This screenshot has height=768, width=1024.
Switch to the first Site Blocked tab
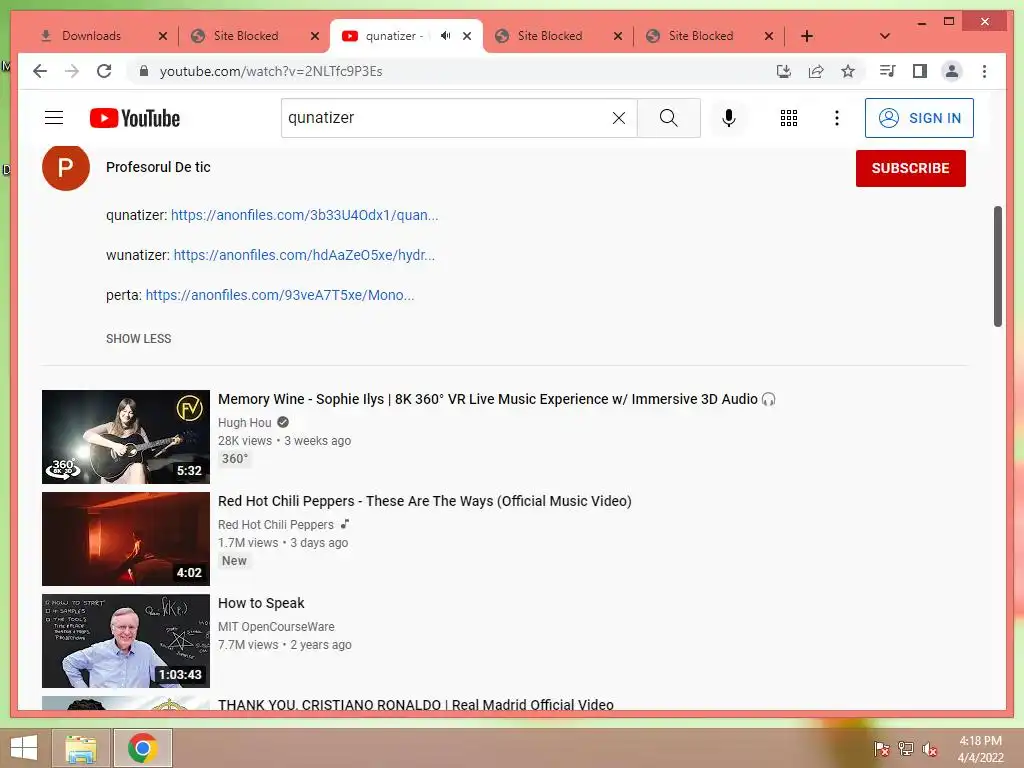[x=246, y=36]
